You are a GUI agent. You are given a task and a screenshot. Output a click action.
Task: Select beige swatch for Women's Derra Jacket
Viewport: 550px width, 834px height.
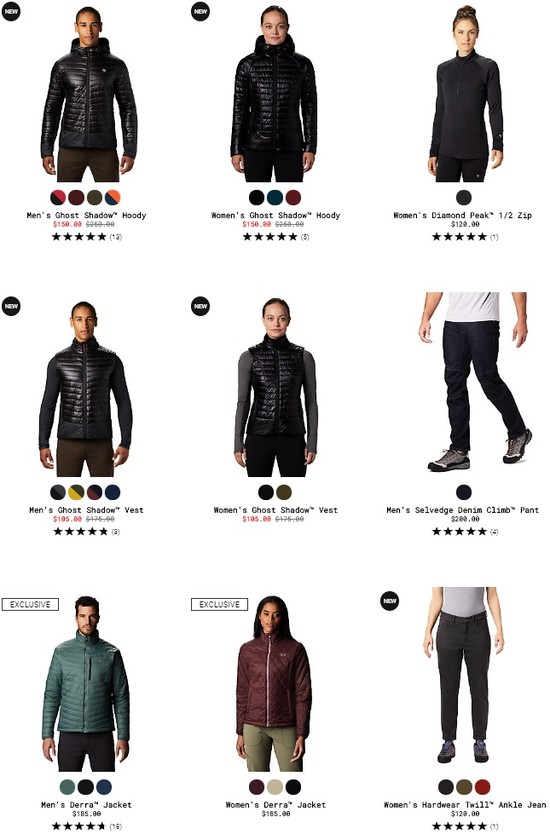pyautogui.click(x=275, y=787)
